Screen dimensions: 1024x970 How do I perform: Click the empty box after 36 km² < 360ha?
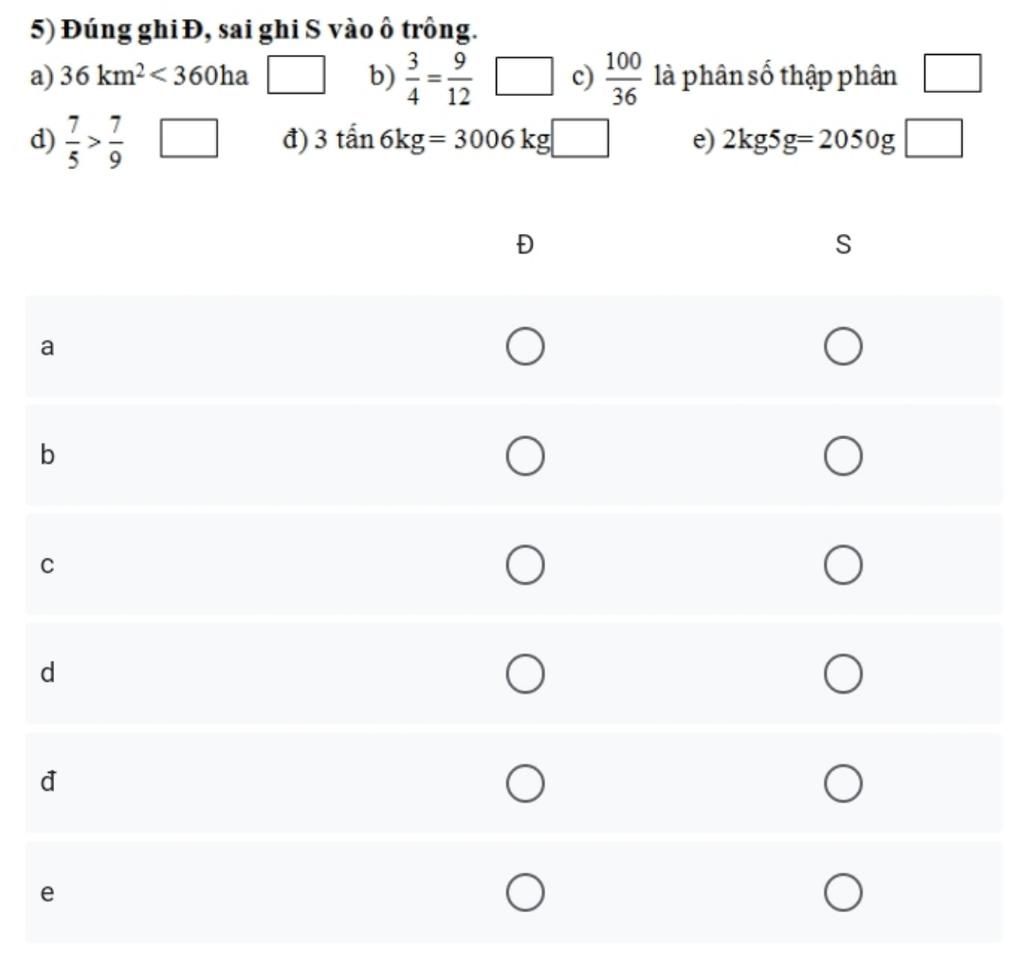pos(296,75)
